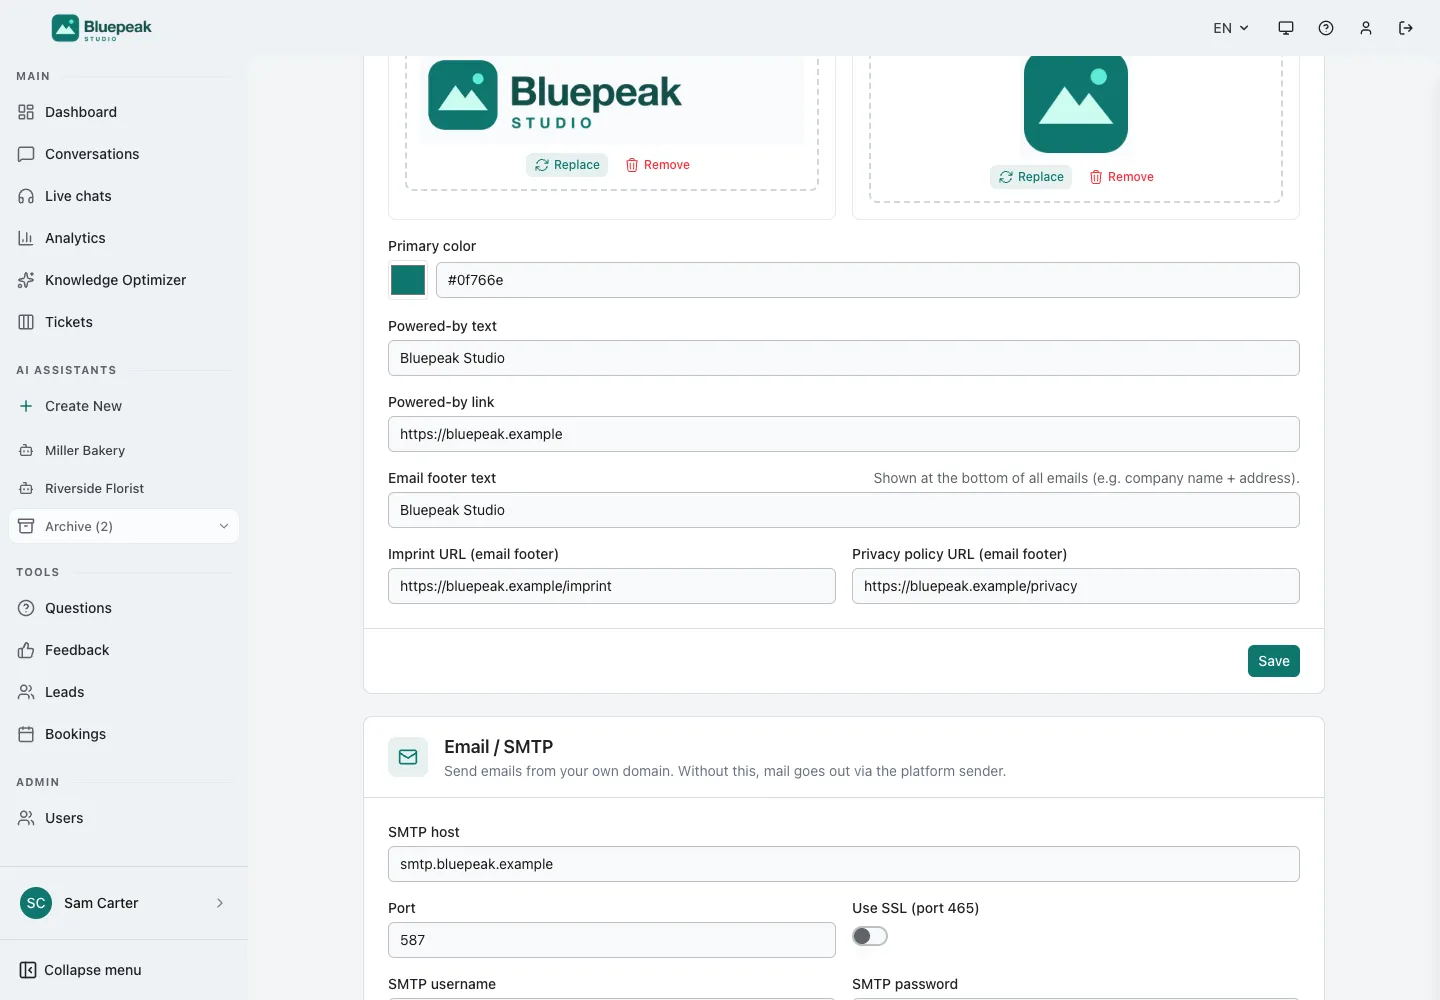
Task: Remove the square icon logo
Action: click(x=1122, y=177)
